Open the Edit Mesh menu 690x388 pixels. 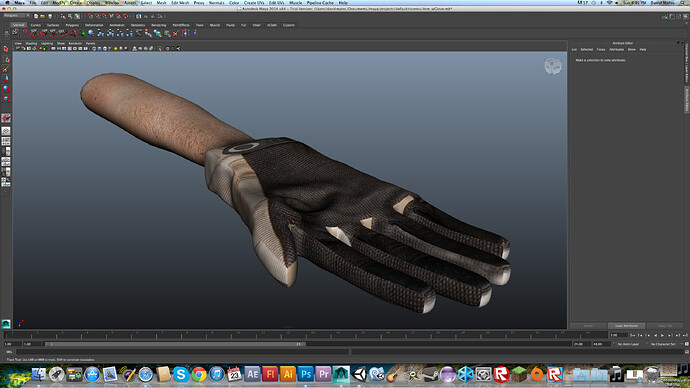pyautogui.click(x=180, y=3)
